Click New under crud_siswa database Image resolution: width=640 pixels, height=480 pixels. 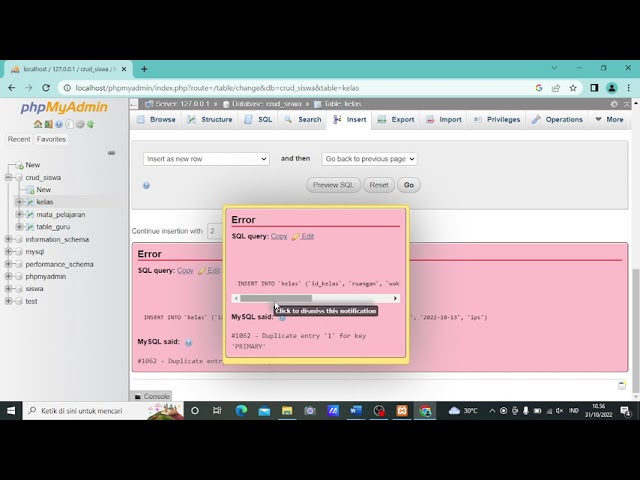click(43, 190)
